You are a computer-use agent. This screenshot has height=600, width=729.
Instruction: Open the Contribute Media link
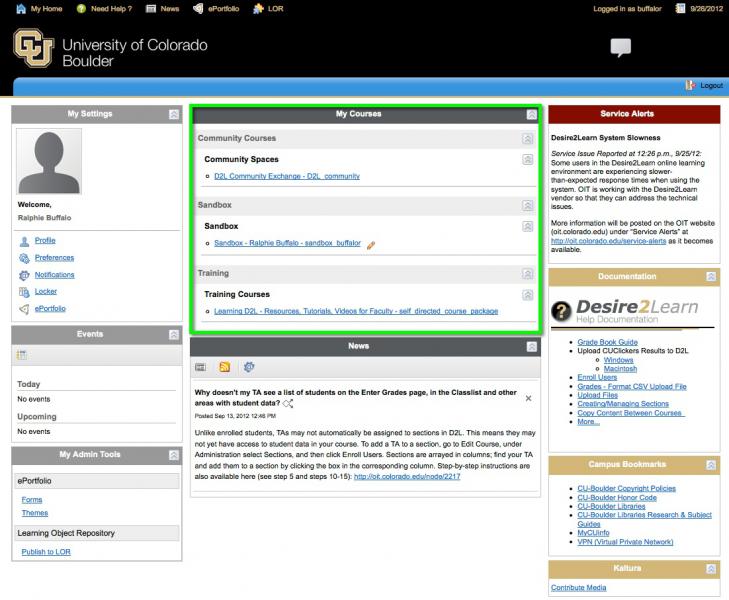578,588
